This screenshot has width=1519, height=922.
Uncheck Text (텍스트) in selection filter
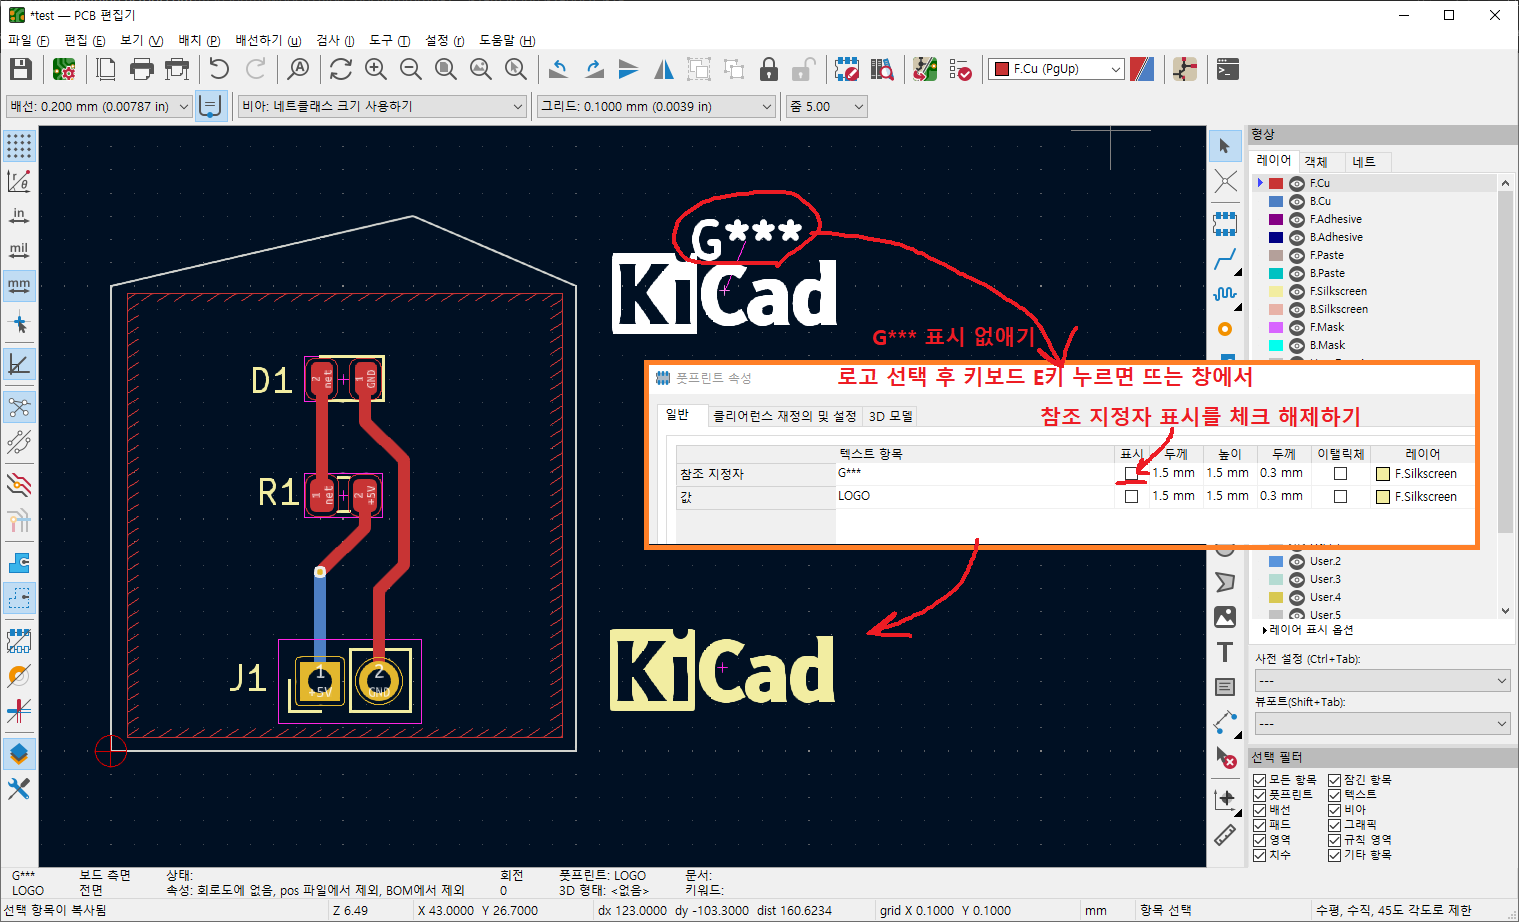(1335, 795)
